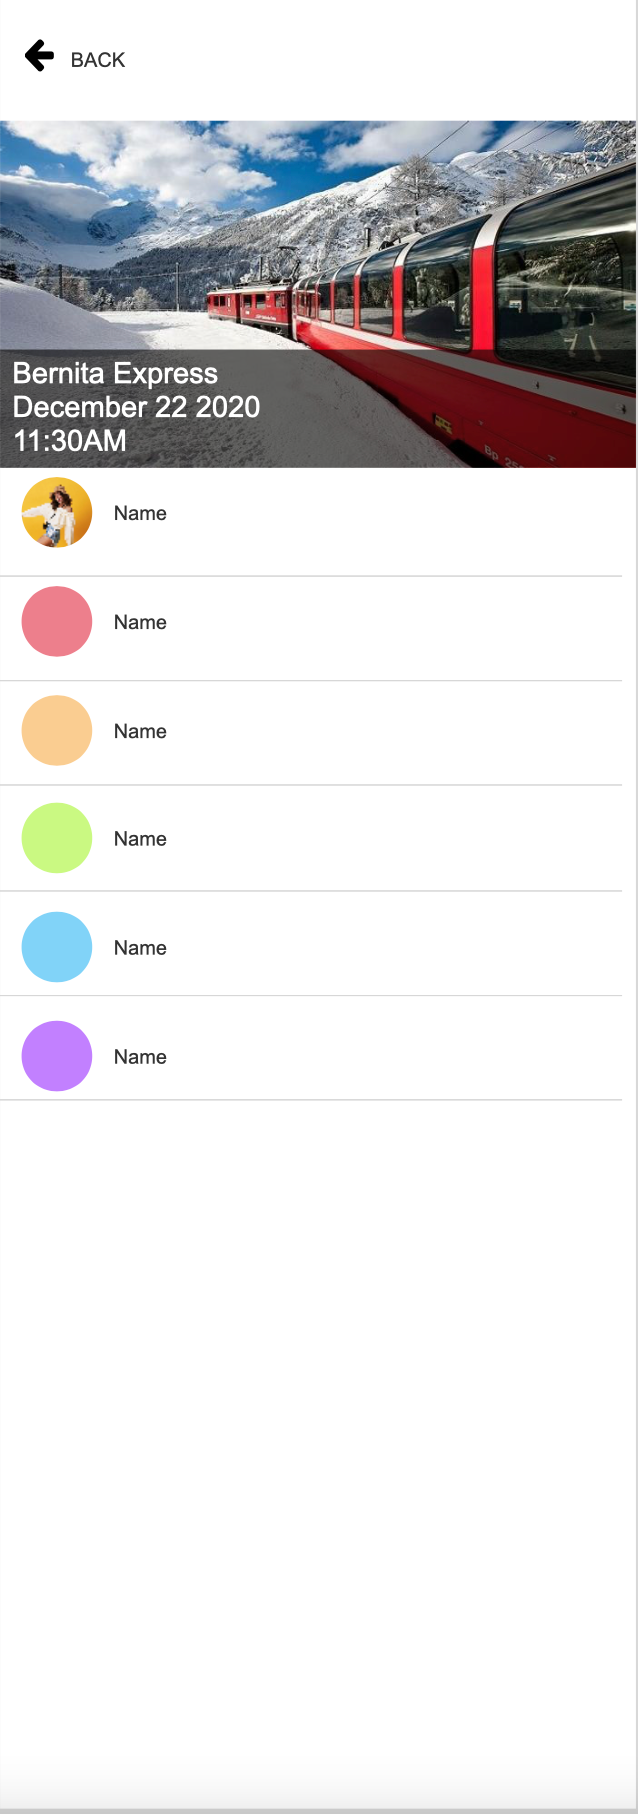Open the Name beside the green avatar
Viewport: 638px width, 1814px height.
[140, 839]
